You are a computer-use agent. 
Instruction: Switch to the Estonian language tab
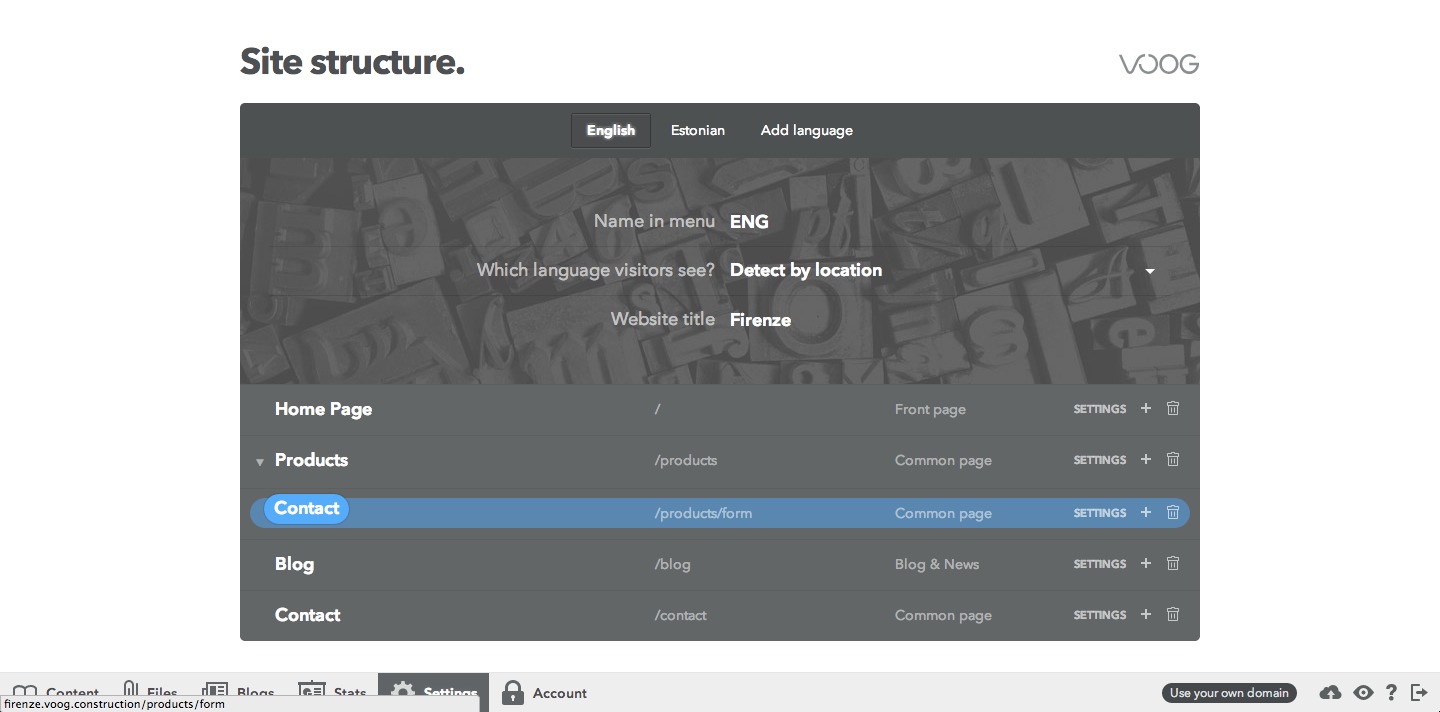tap(698, 130)
